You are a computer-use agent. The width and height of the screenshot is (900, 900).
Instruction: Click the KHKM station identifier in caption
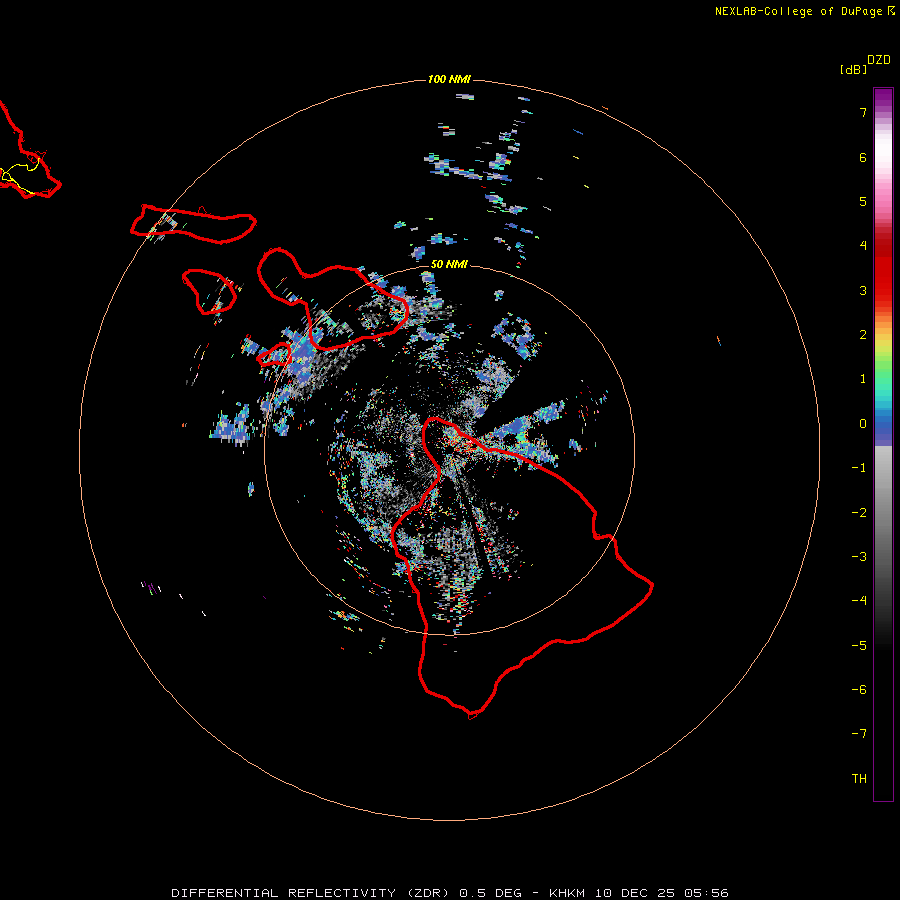point(567,893)
